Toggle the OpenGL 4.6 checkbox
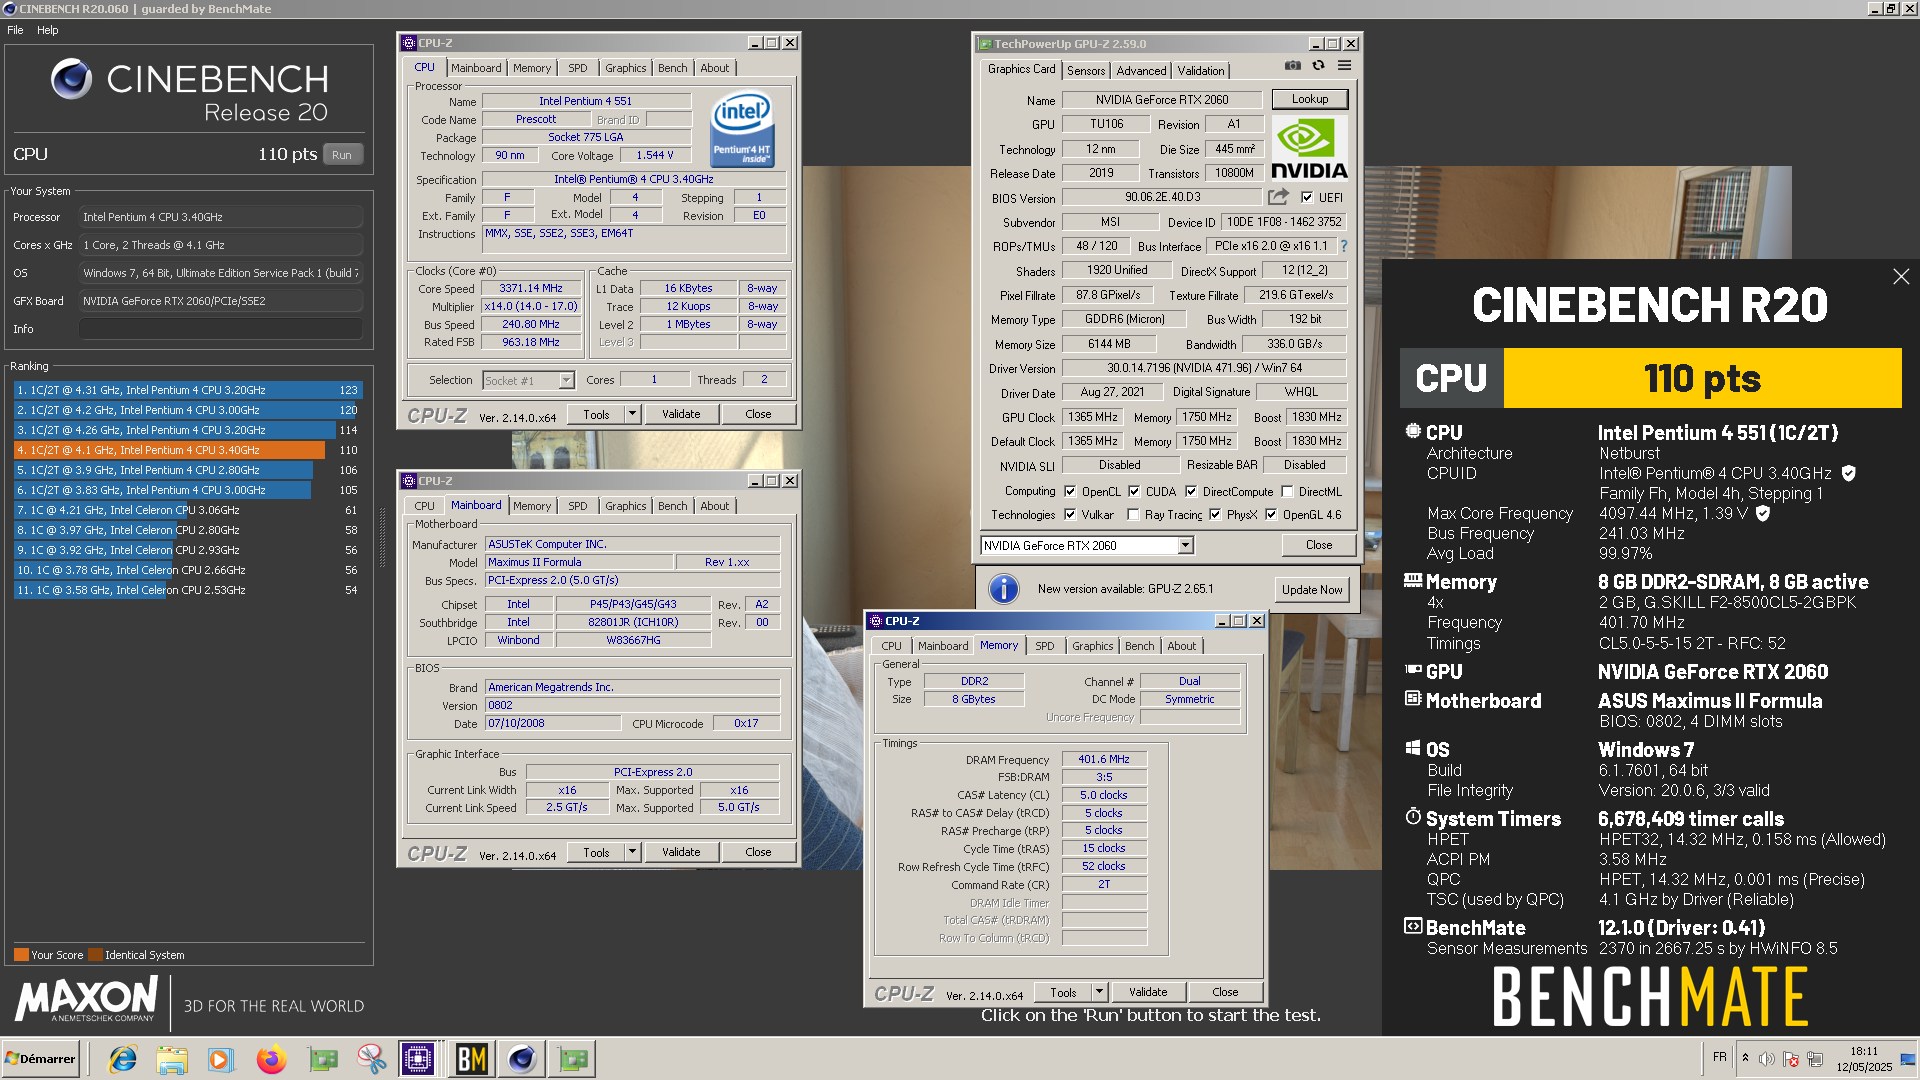 (x=1271, y=515)
